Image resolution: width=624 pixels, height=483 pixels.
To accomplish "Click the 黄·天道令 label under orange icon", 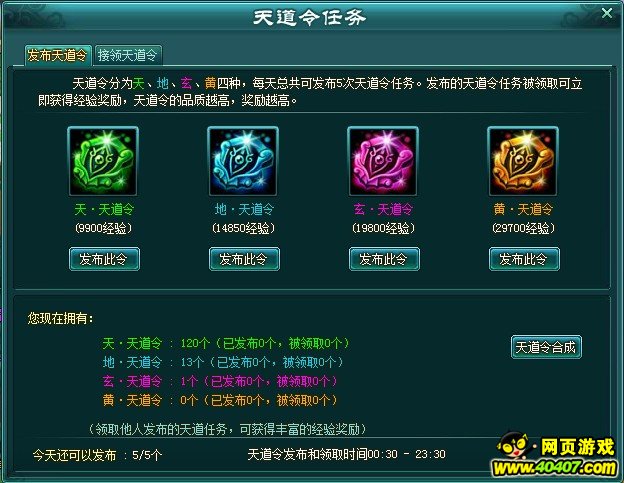I will tap(523, 209).
